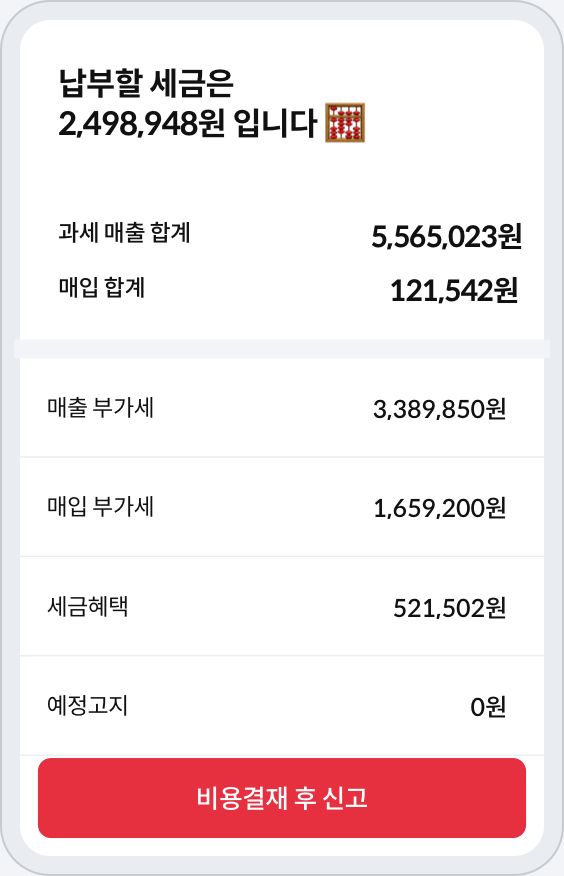Screen dimensions: 564x876
Task: Select the 5,565,023원 sales total
Action: coord(447,236)
